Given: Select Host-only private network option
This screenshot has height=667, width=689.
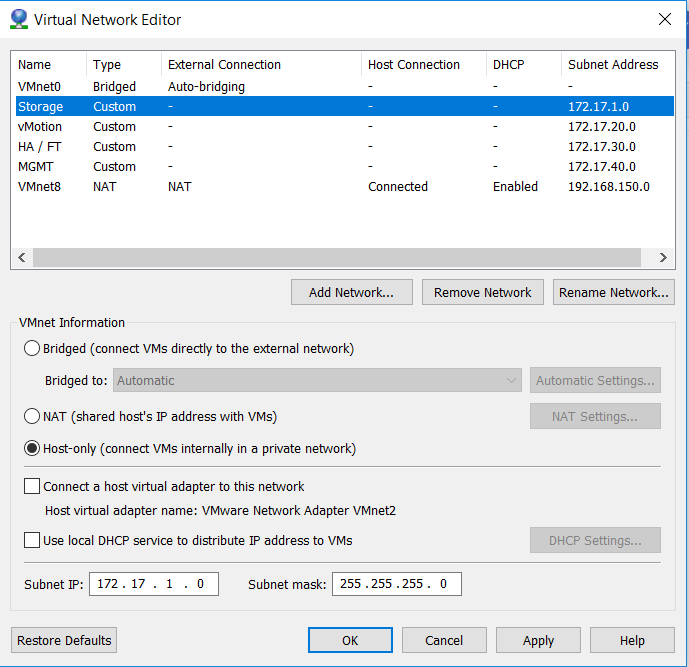Looking at the screenshot, I should 32,448.
